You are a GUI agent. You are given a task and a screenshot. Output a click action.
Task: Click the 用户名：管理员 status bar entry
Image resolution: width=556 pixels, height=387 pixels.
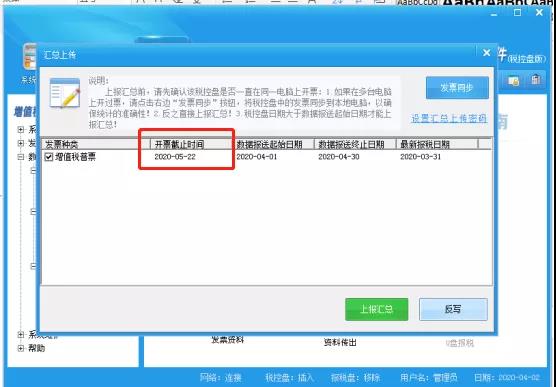pyautogui.click(x=428, y=377)
